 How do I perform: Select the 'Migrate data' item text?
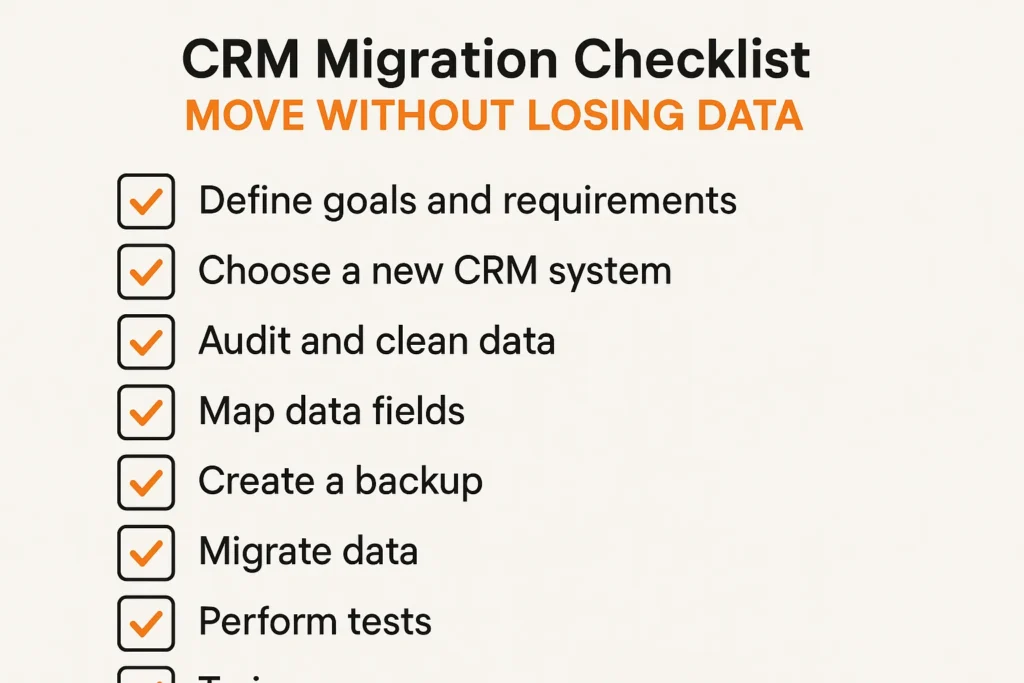308,551
